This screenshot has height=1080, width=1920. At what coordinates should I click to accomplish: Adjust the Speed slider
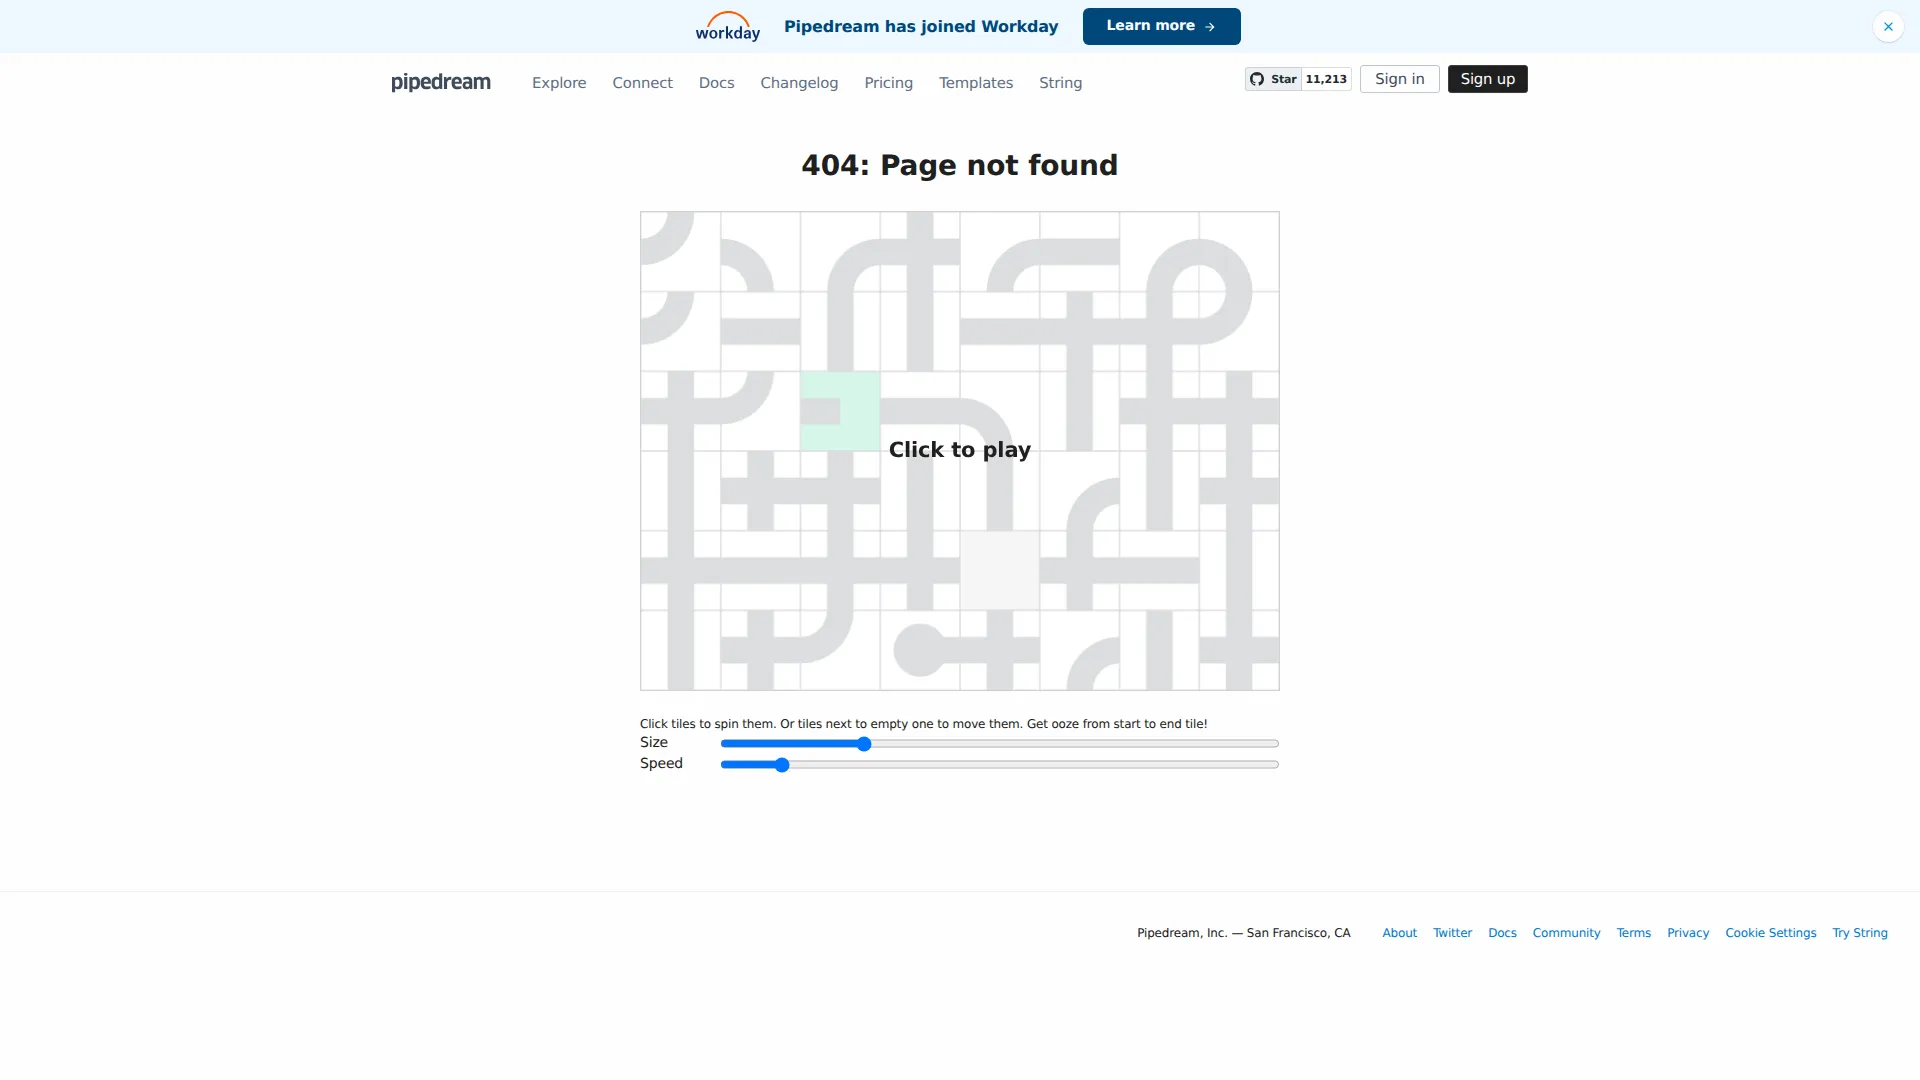point(780,764)
